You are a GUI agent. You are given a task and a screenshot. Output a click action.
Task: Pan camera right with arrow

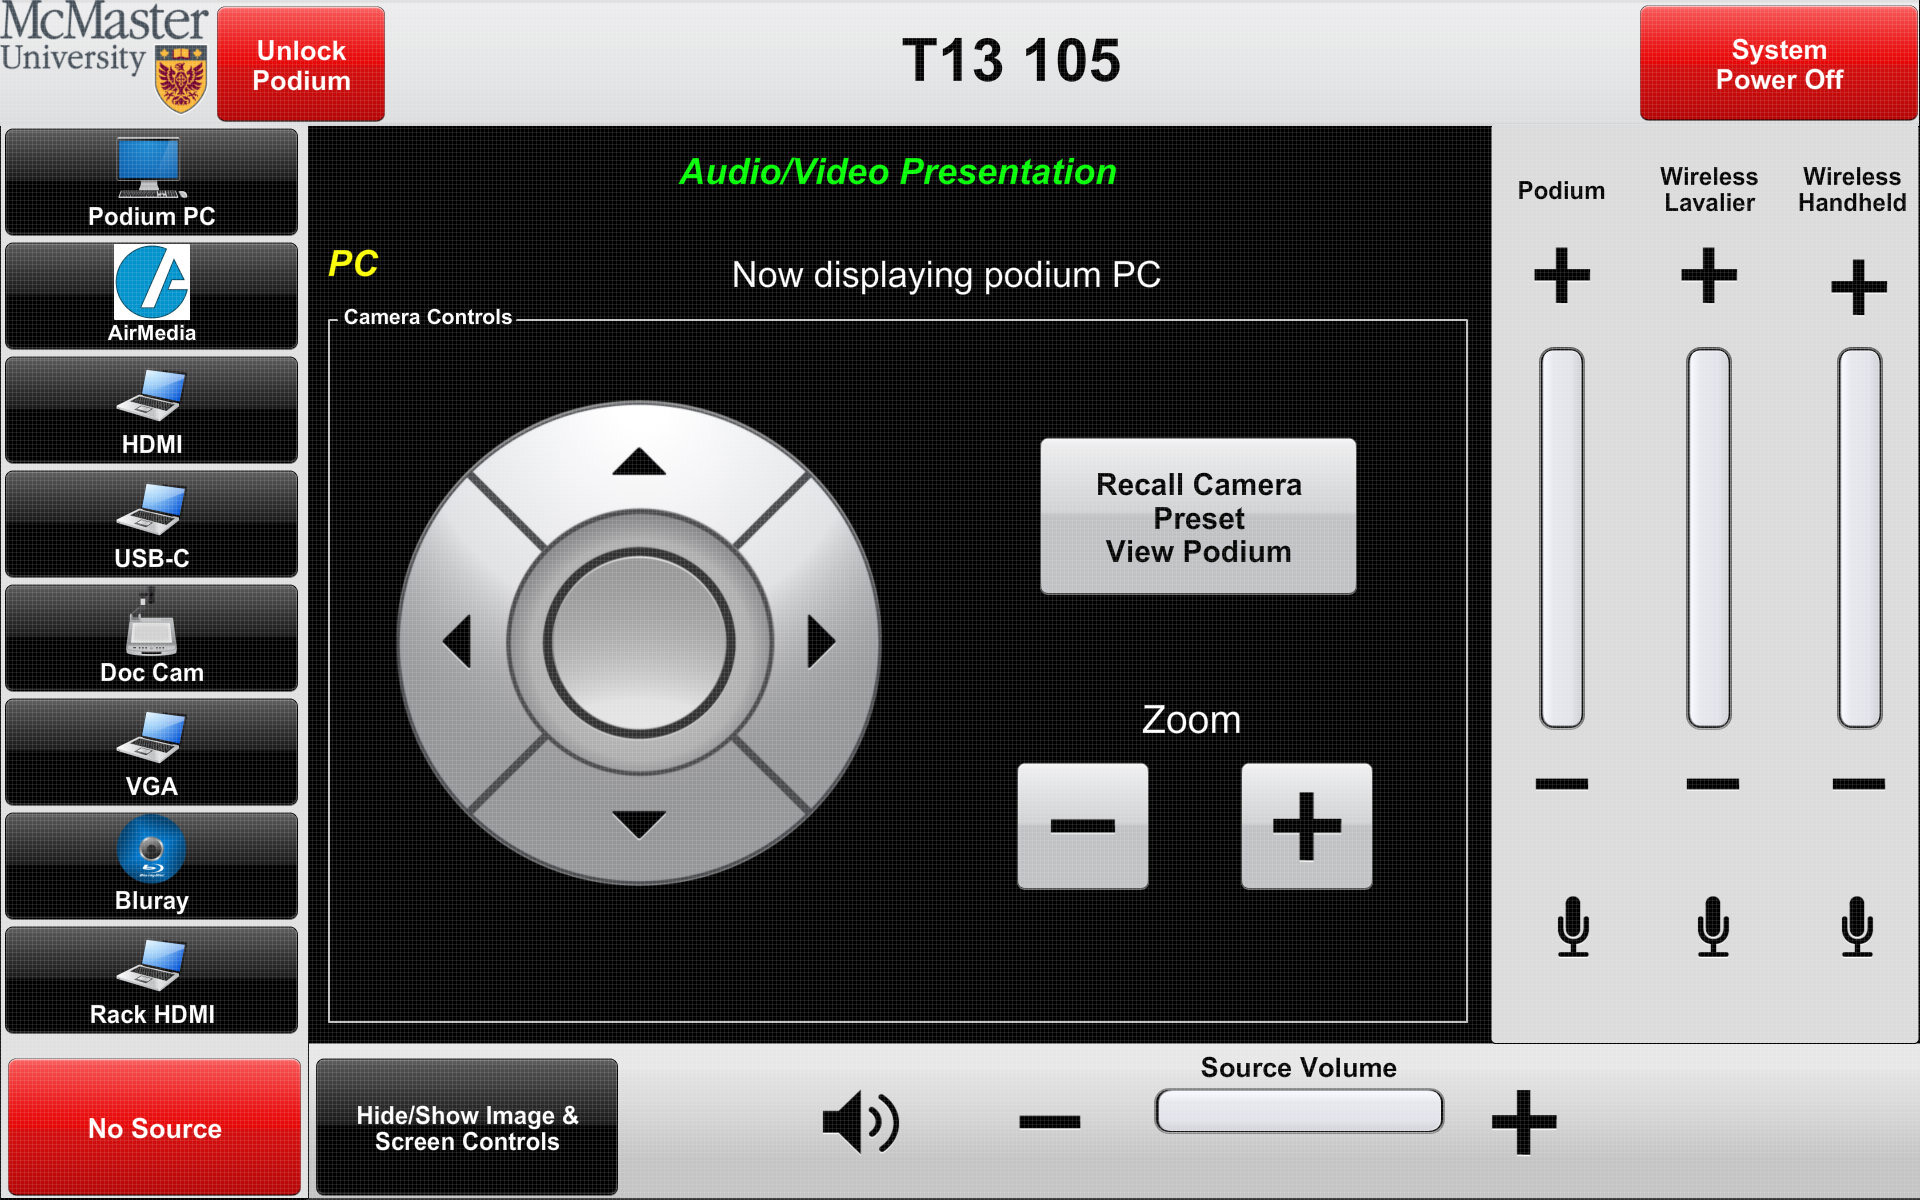(821, 641)
